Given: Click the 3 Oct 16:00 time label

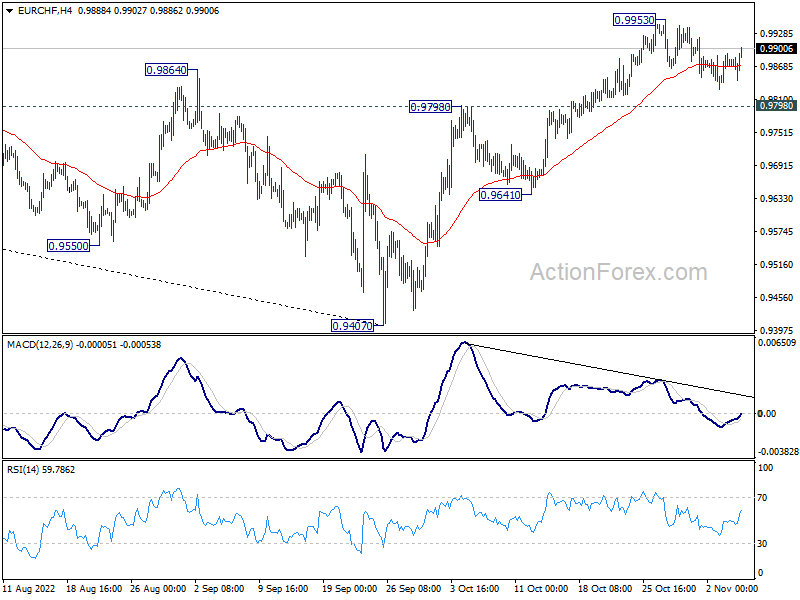Looking at the screenshot, I should [x=474, y=588].
